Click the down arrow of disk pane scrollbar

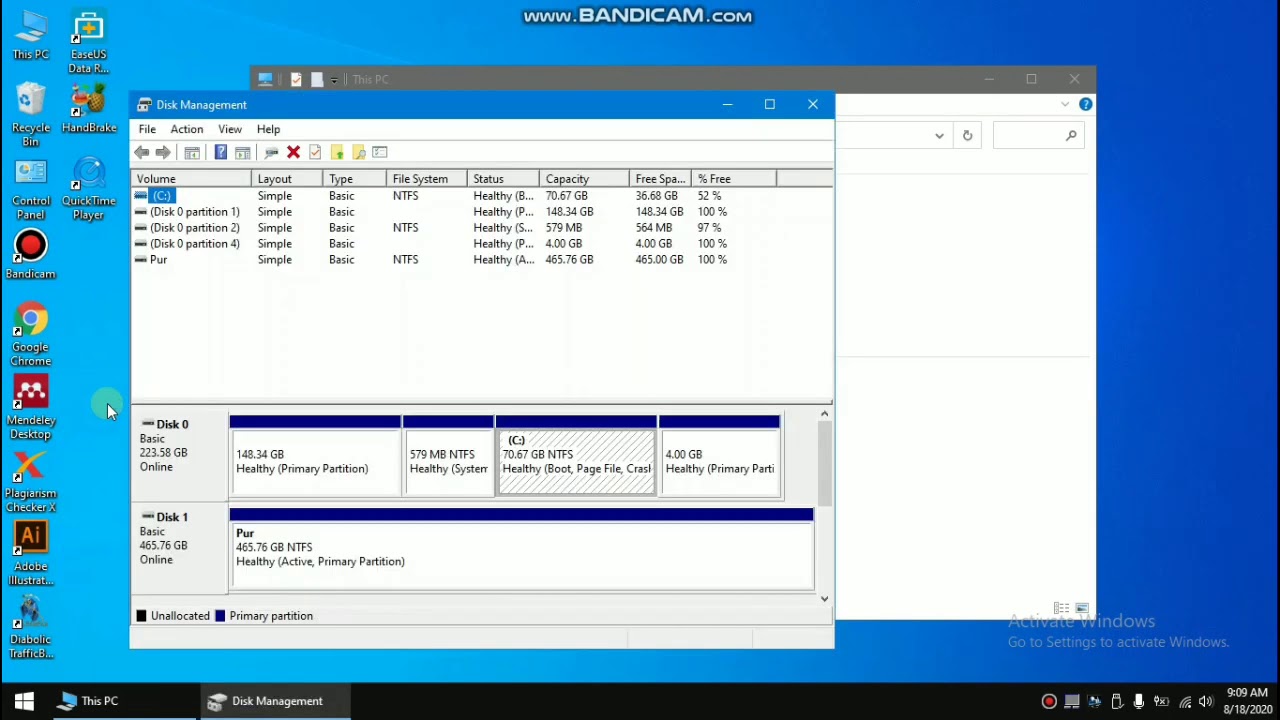point(824,598)
